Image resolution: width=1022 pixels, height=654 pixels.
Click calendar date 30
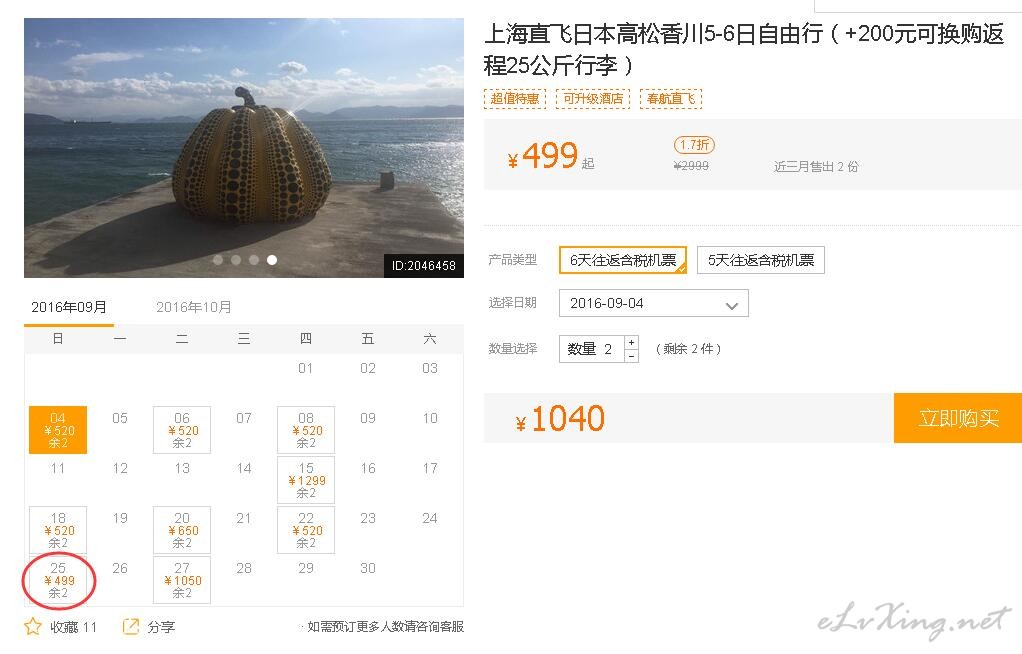click(368, 568)
